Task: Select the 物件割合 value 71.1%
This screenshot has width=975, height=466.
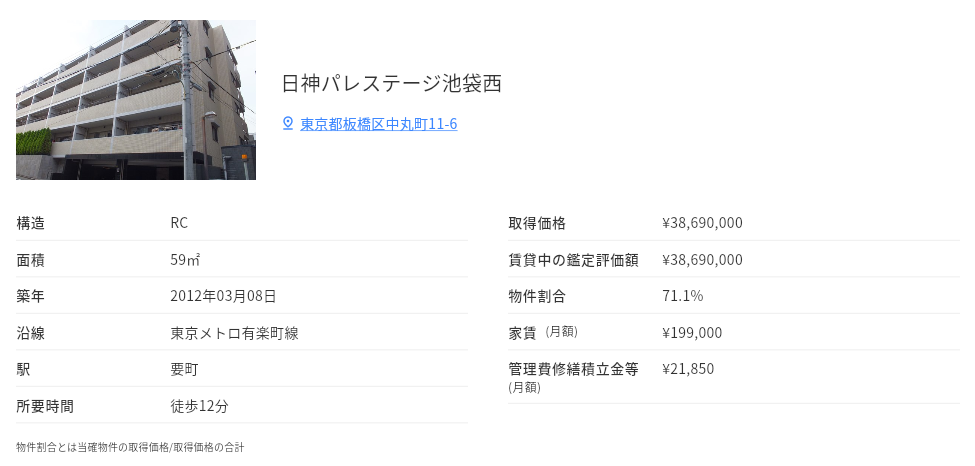Action: (683, 296)
